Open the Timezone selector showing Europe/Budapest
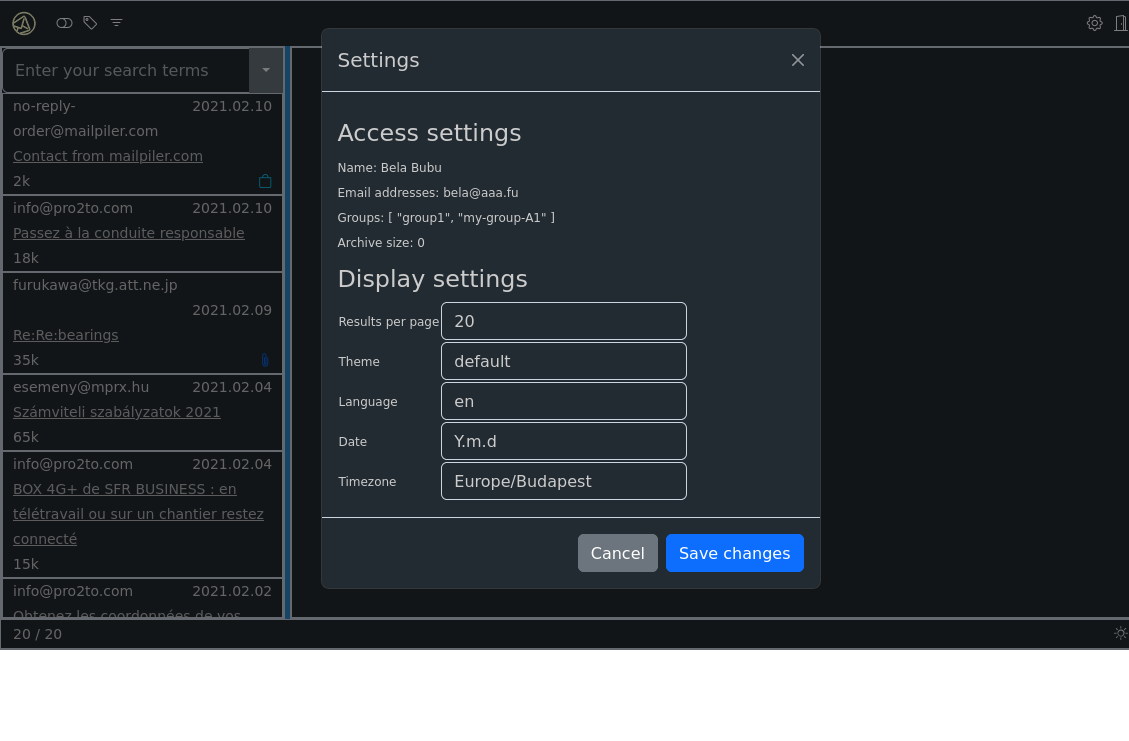Image resolution: width=1129 pixels, height=741 pixels. [563, 481]
